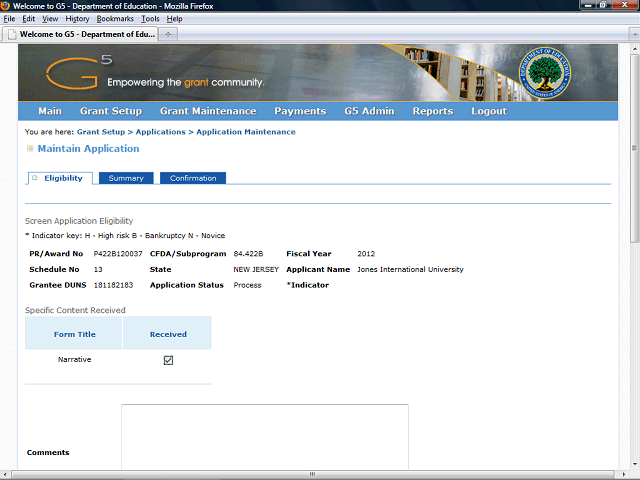Open a new tab with plus button
Viewport: 640px width, 480px height.
coord(168,34)
